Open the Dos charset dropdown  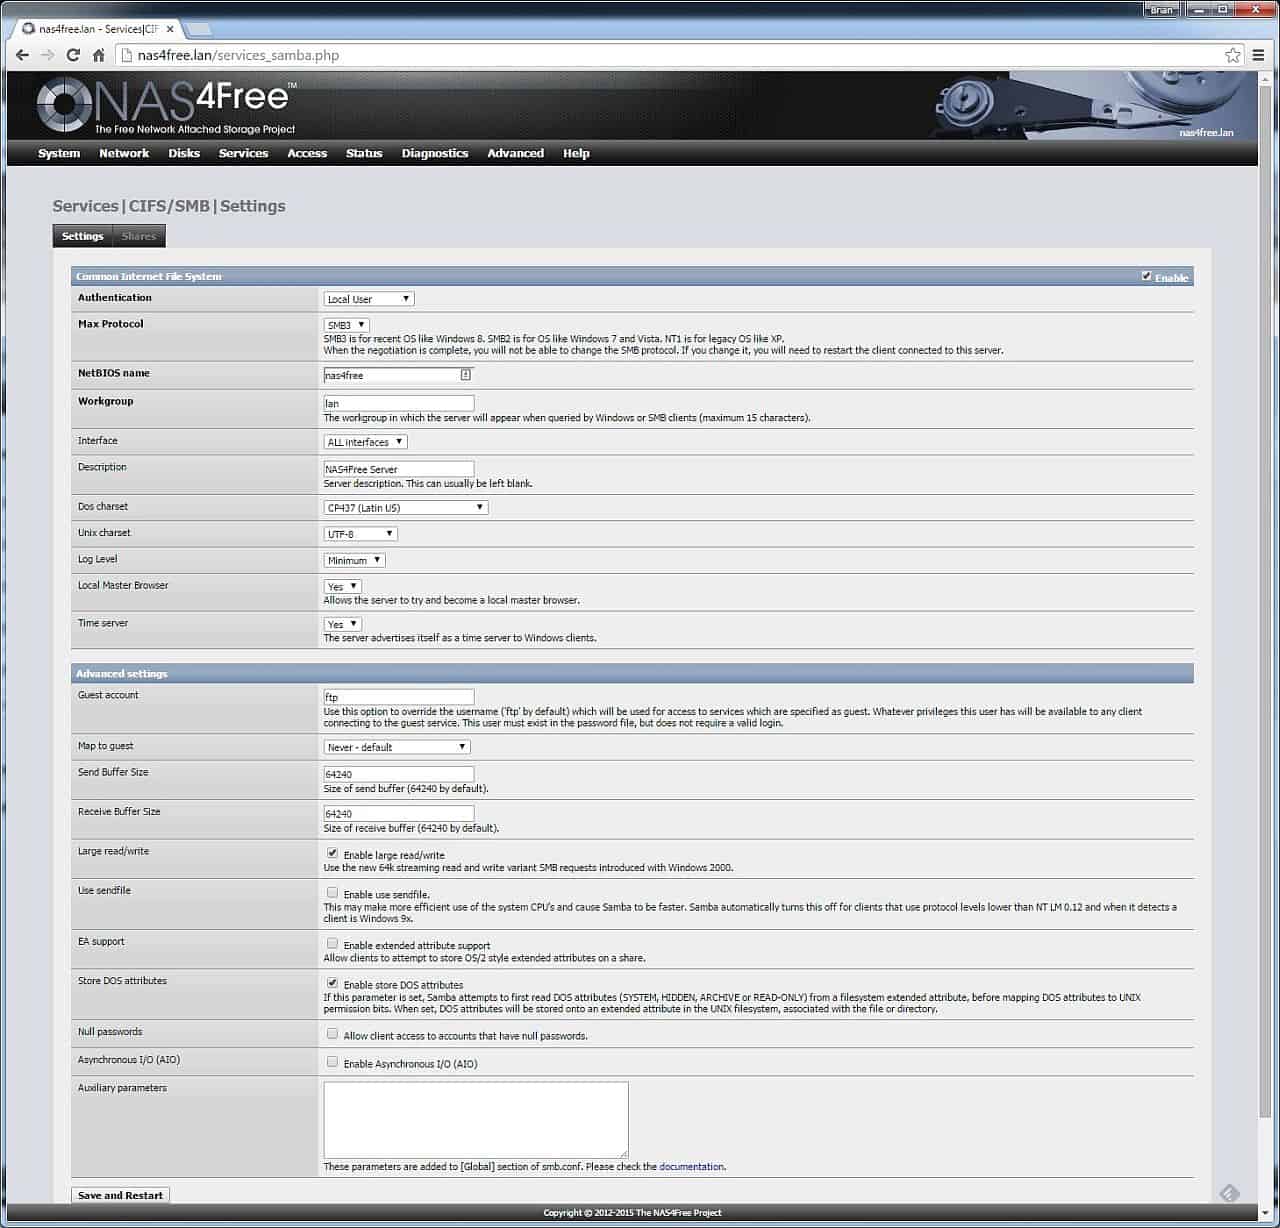point(405,508)
